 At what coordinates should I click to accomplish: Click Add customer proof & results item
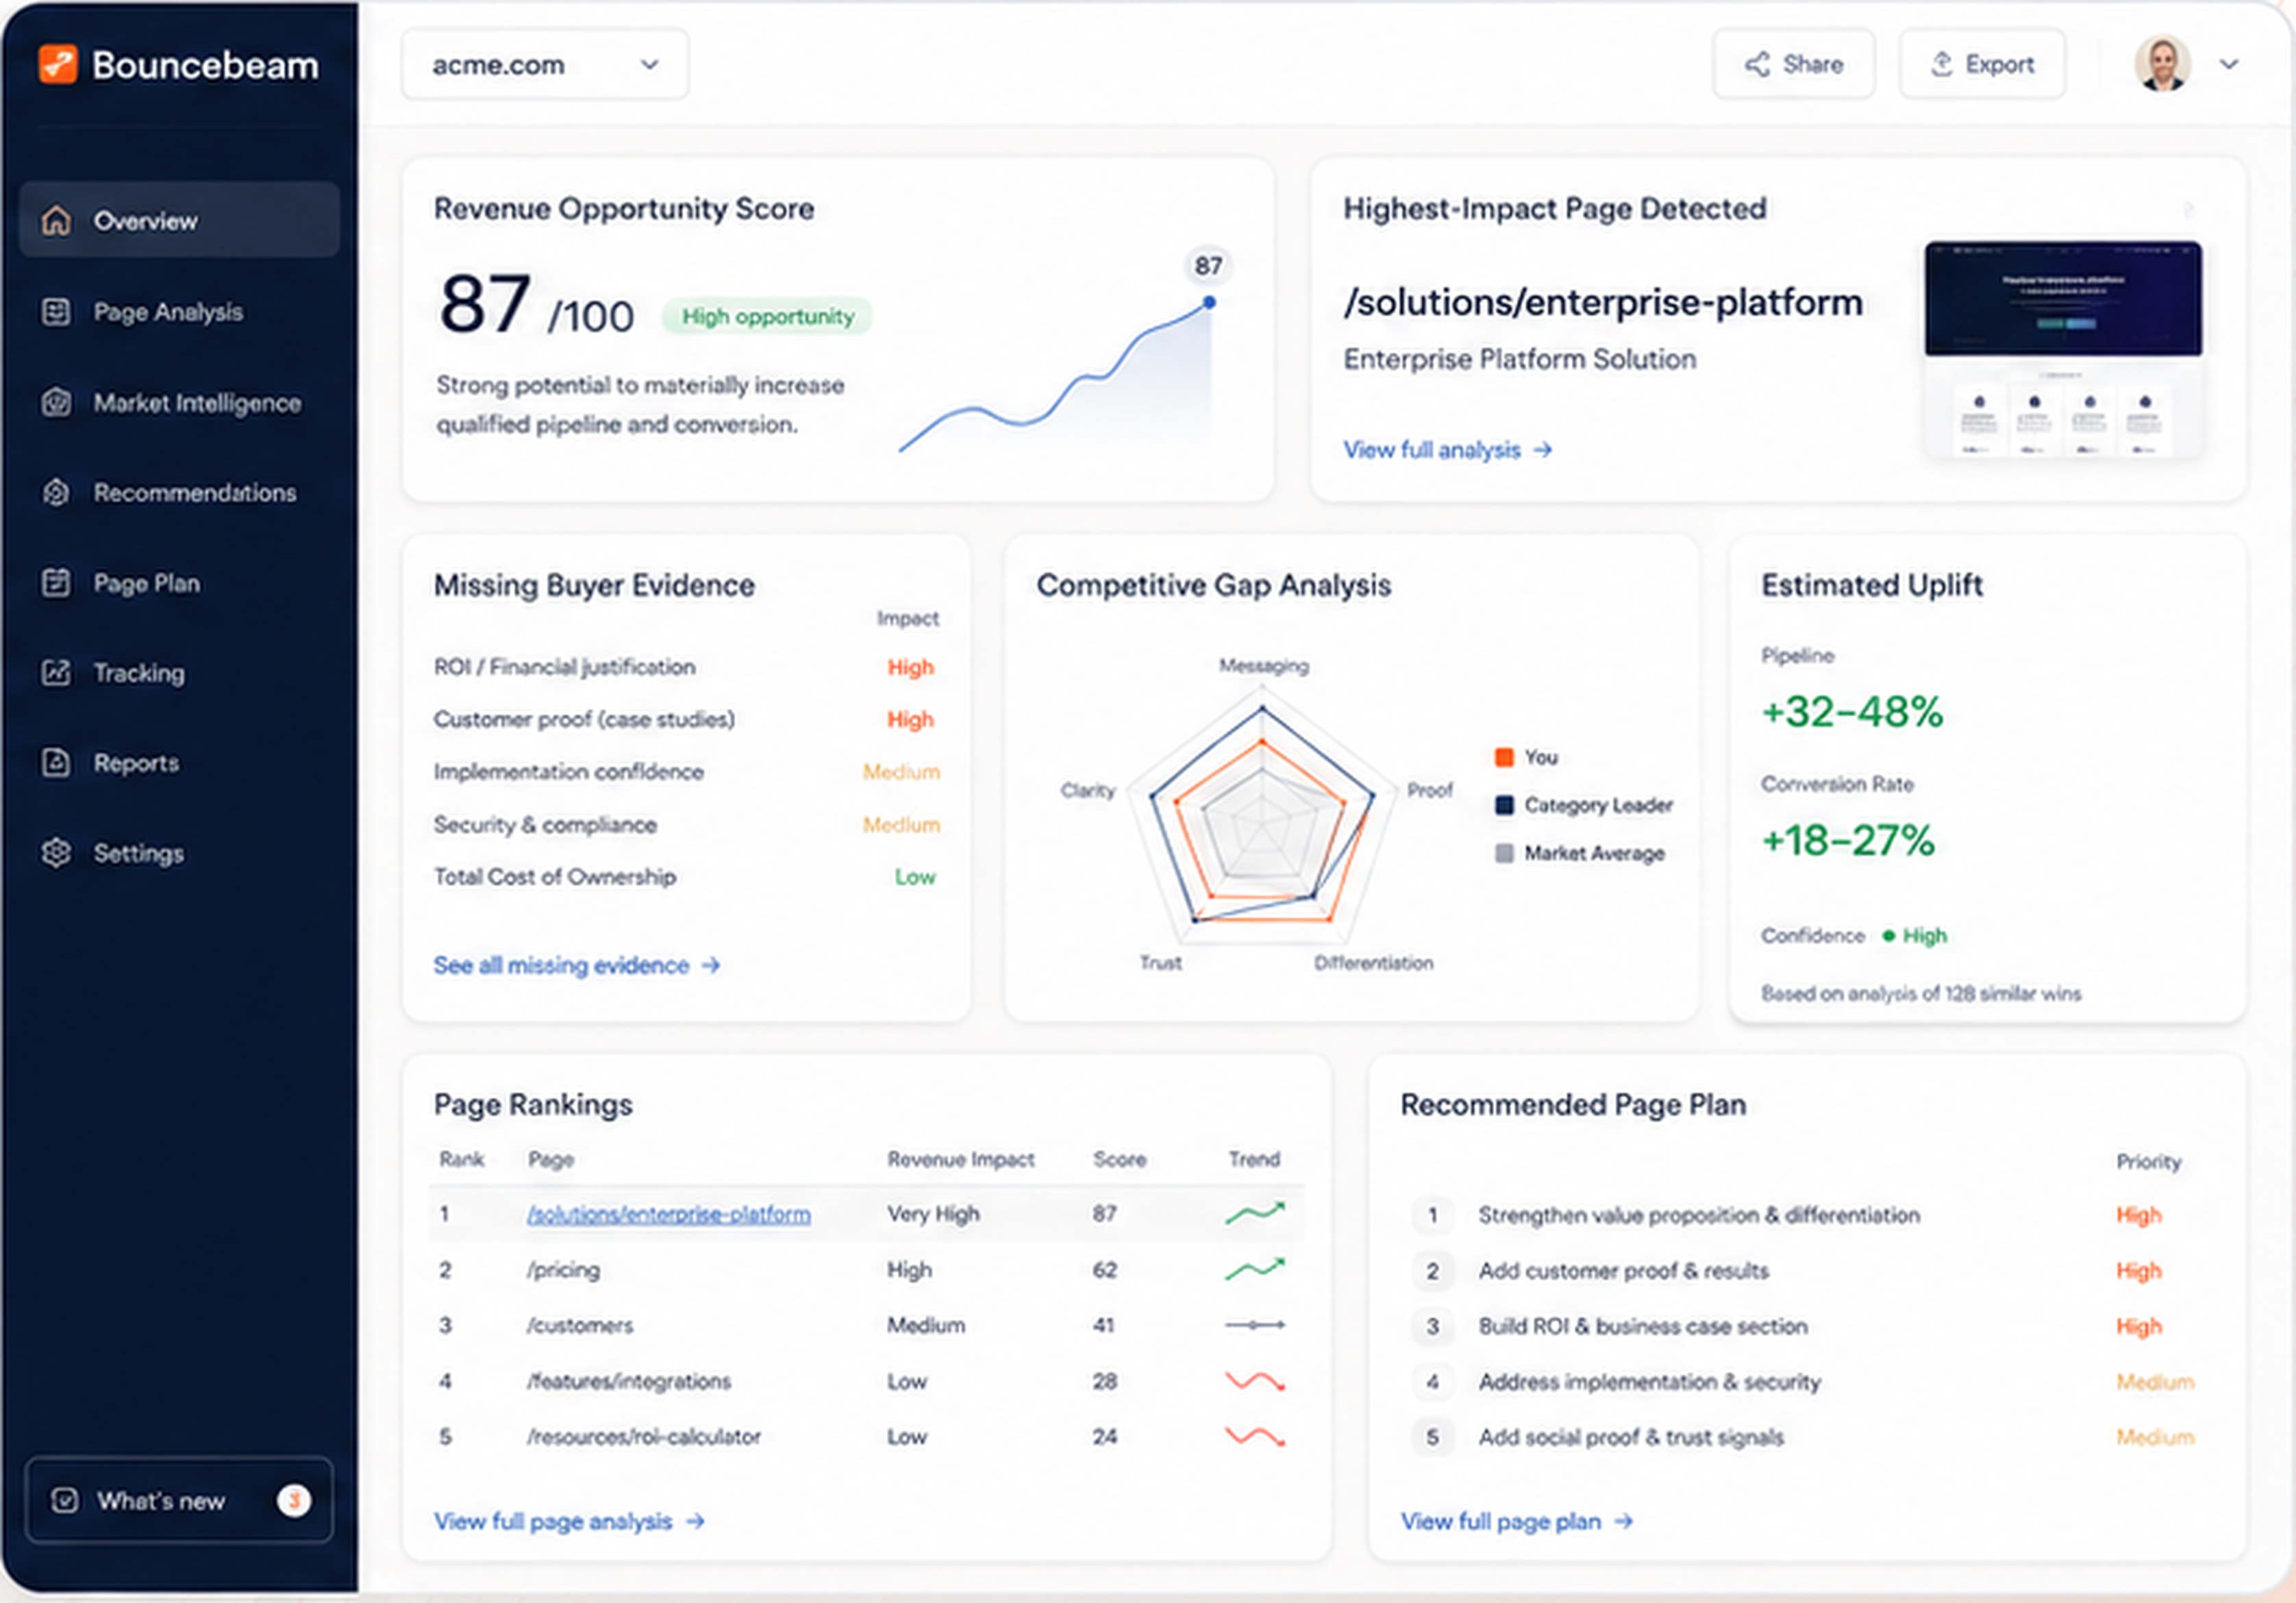point(1805,1271)
